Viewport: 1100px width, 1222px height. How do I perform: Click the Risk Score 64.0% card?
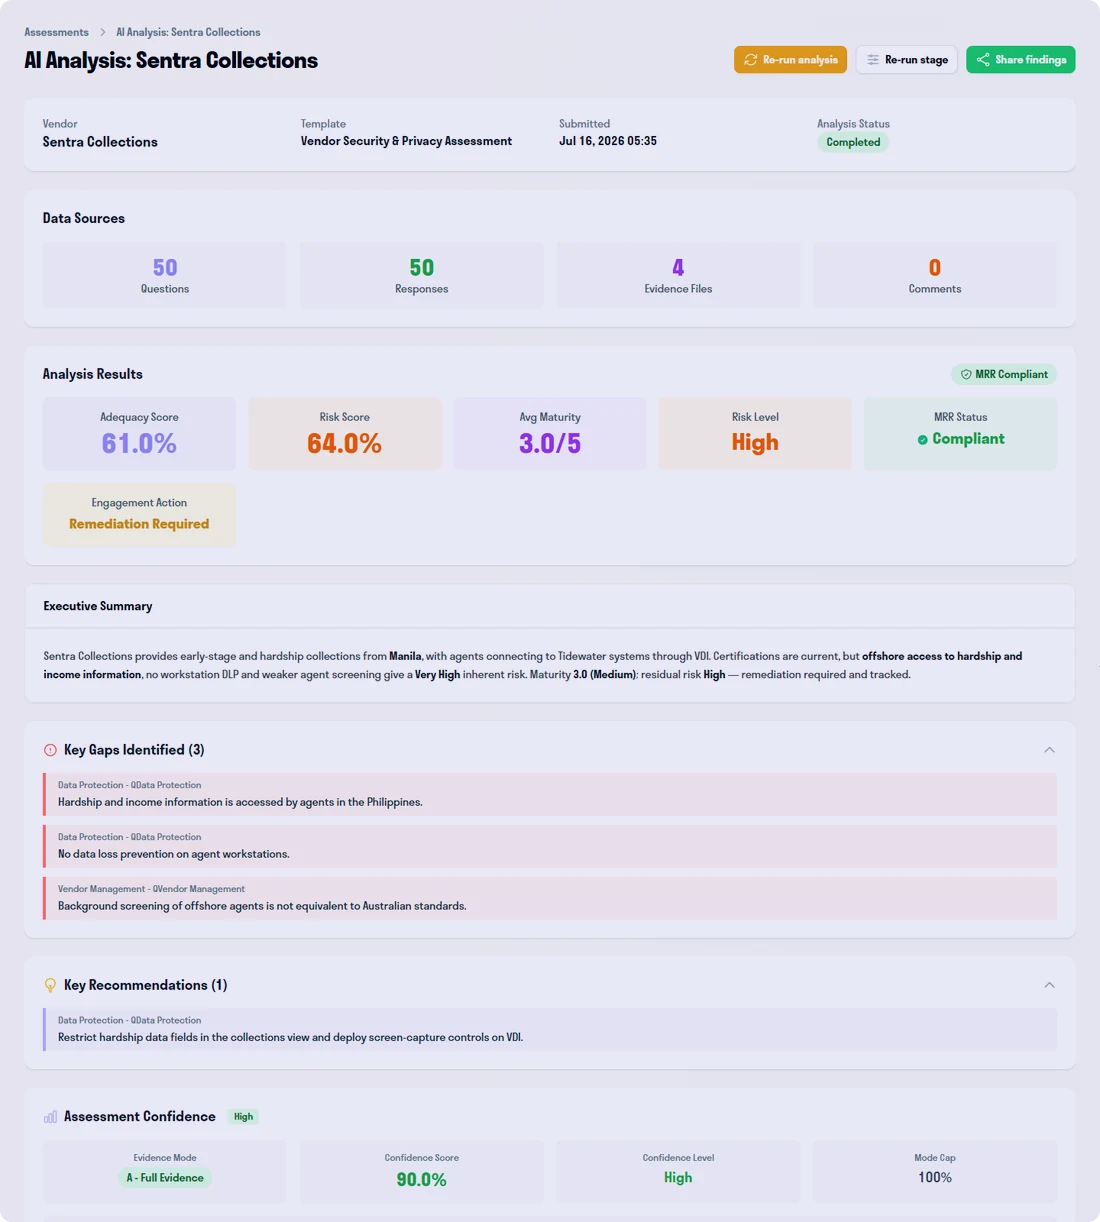(x=344, y=434)
